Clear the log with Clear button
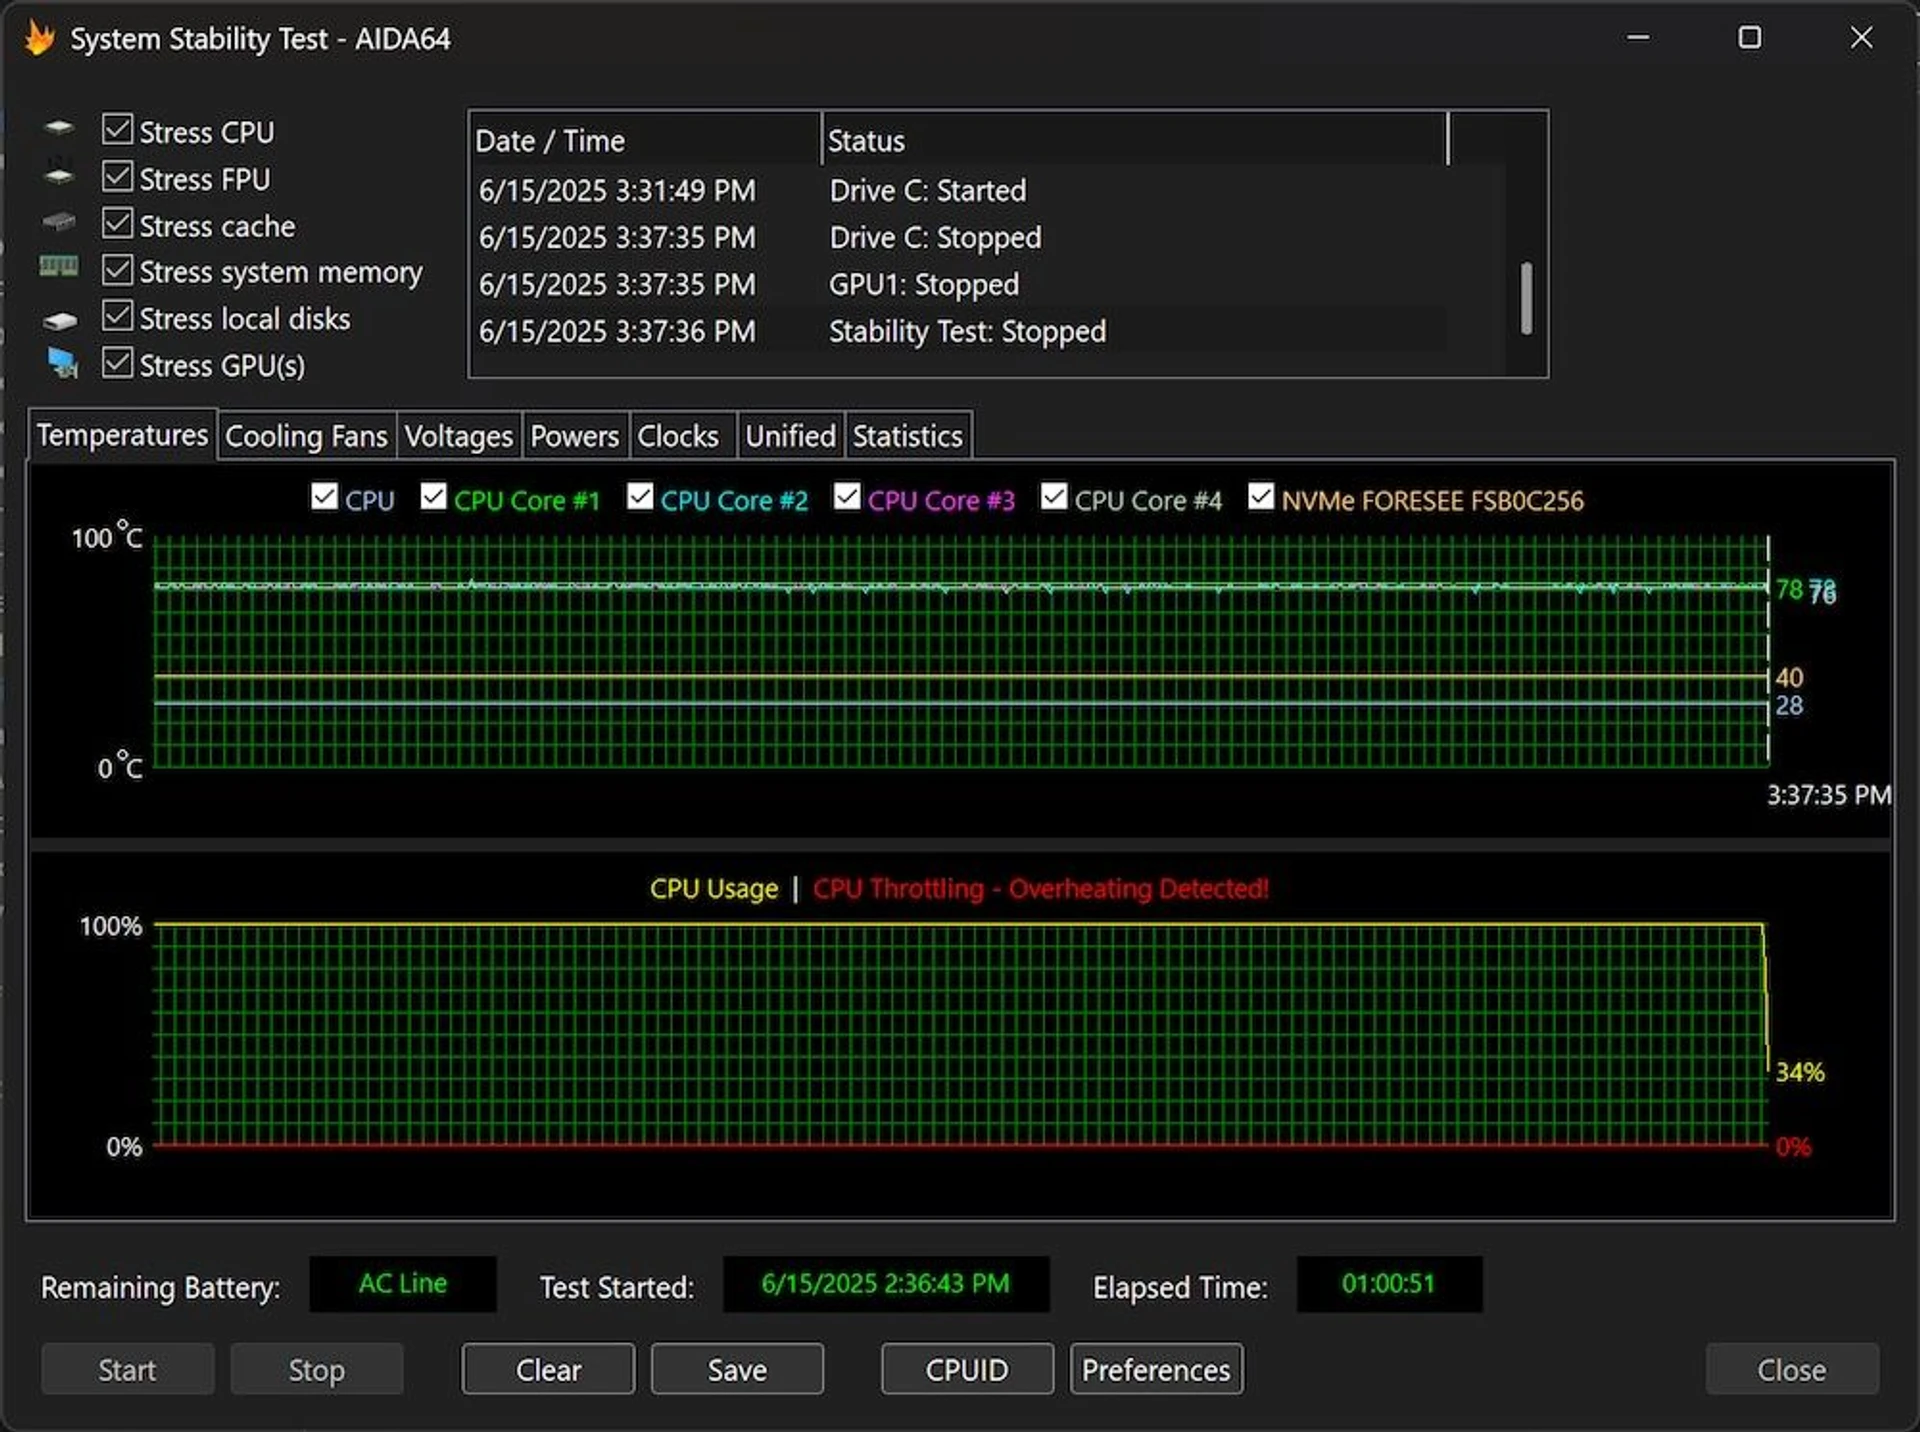This screenshot has width=1920, height=1432. pos(548,1369)
